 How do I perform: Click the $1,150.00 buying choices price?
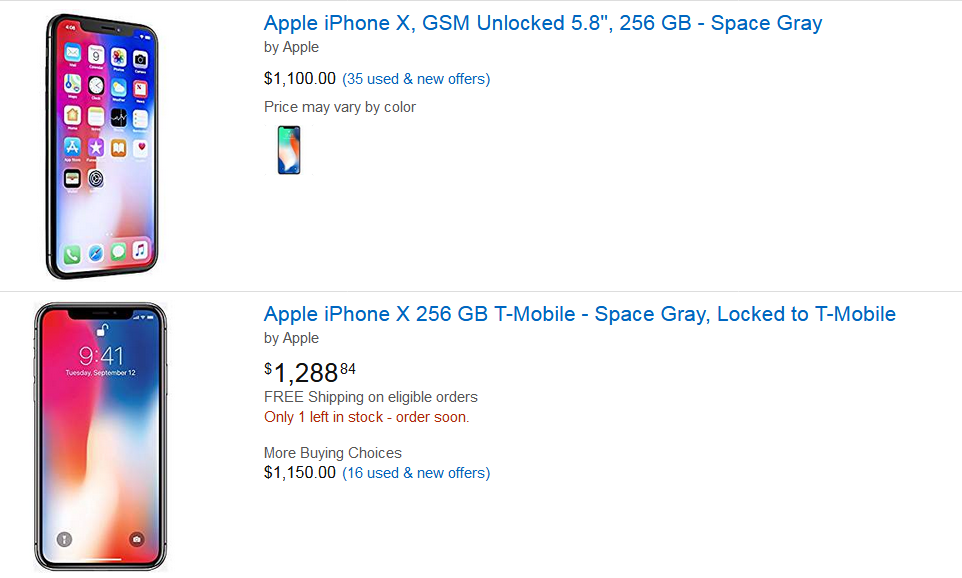pos(300,472)
